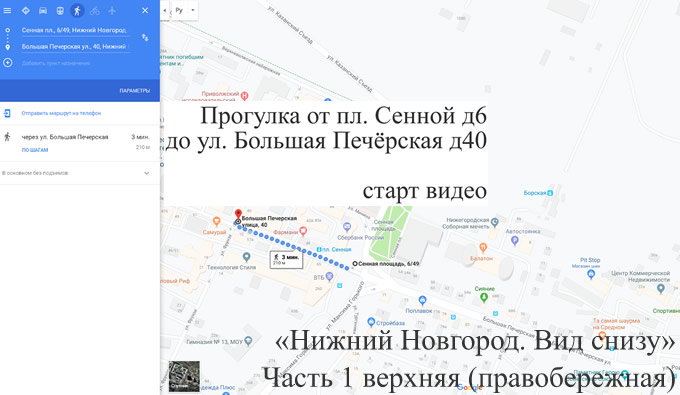680x395 pixels.
Task: Add another destination with plus icon
Action: pos(7,63)
